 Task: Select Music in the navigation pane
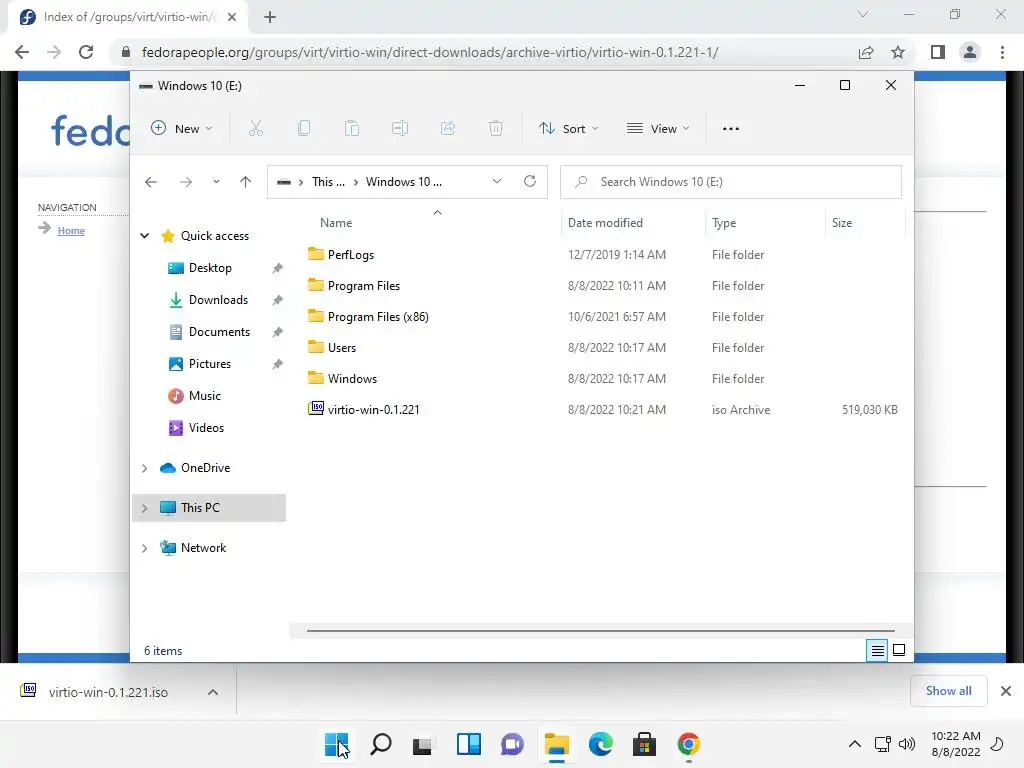(x=204, y=396)
